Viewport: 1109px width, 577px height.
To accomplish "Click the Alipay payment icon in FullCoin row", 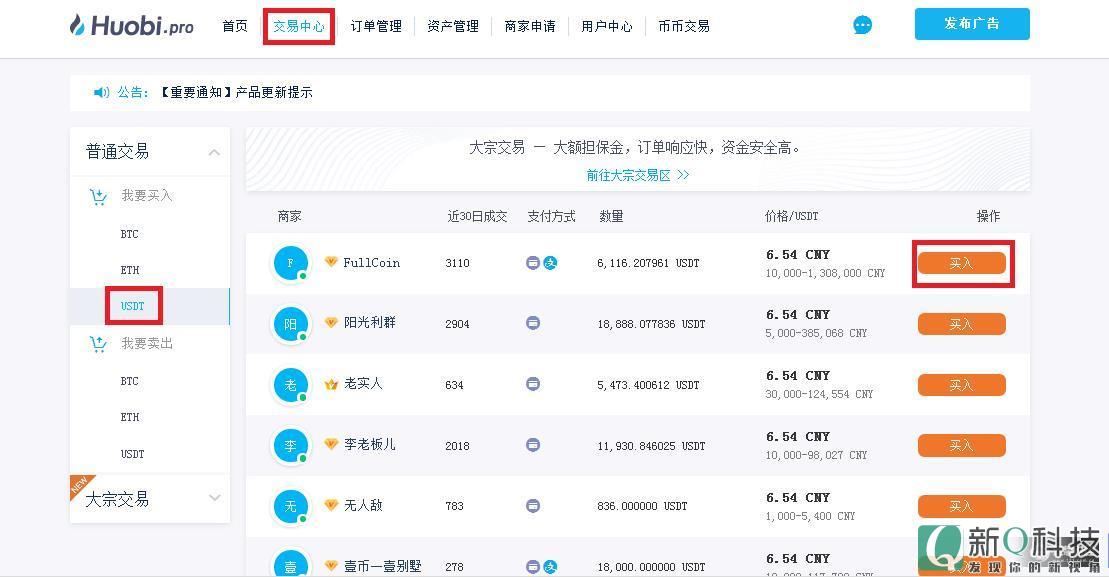I will [550, 263].
